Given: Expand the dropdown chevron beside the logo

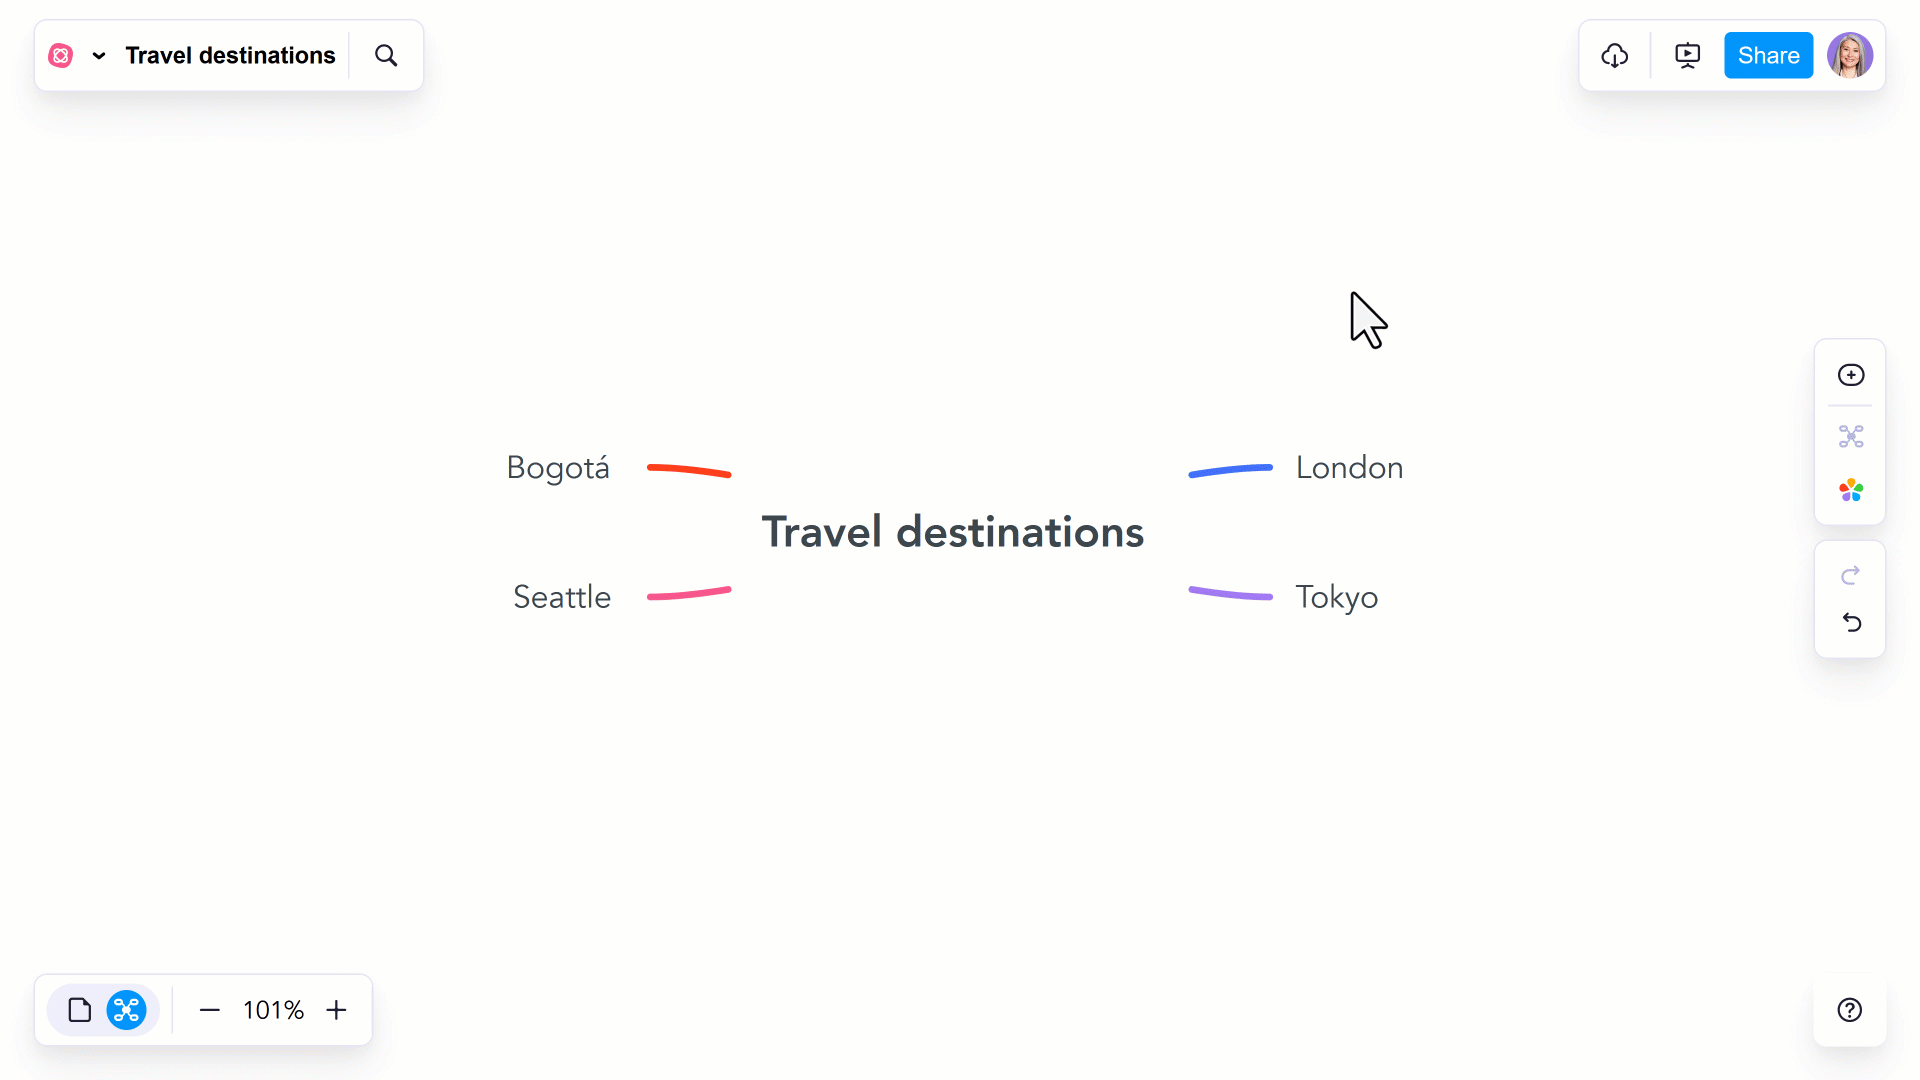Looking at the screenshot, I should click(99, 56).
